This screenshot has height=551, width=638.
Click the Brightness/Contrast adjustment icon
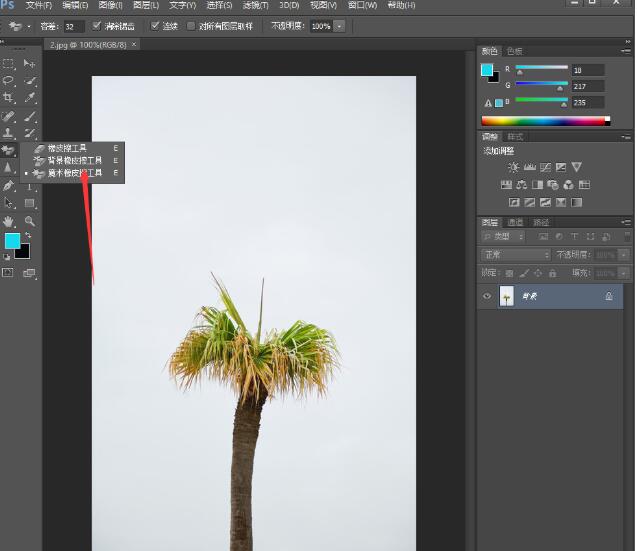[513, 167]
